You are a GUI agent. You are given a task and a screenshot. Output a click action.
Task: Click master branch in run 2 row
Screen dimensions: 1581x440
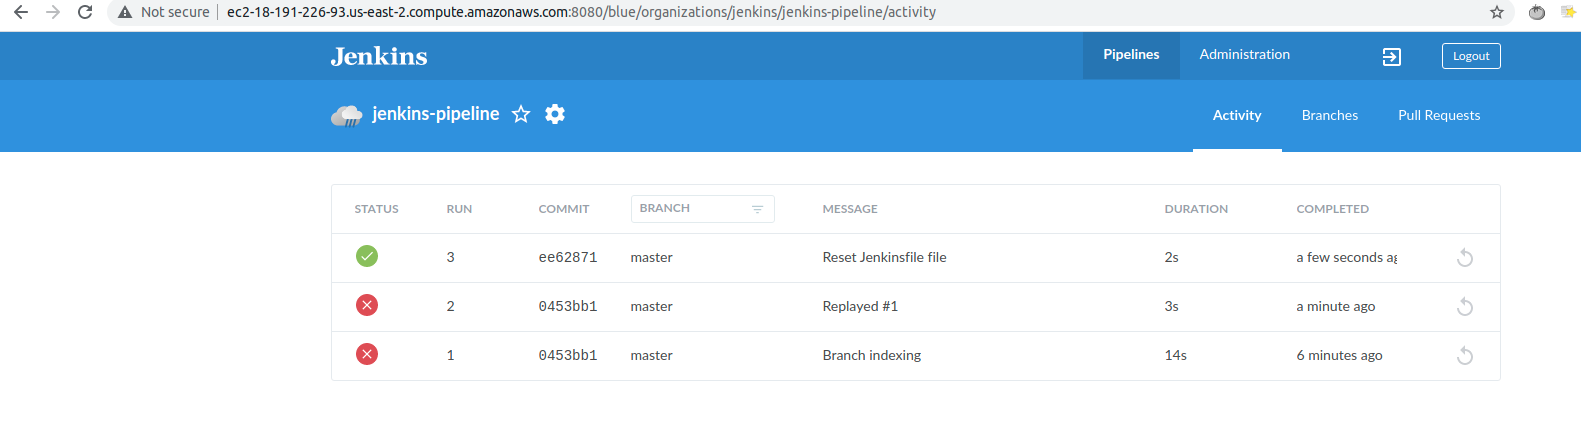coord(652,306)
